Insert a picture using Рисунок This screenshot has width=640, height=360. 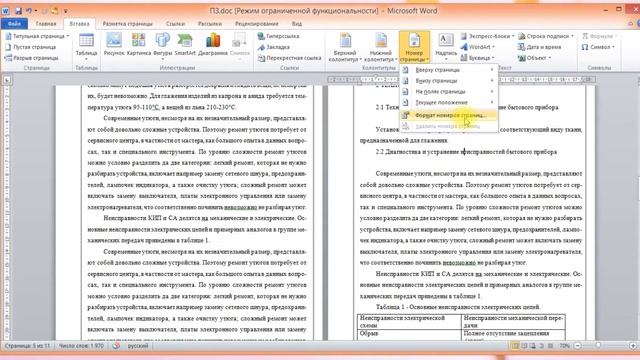pyautogui.click(x=114, y=45)
